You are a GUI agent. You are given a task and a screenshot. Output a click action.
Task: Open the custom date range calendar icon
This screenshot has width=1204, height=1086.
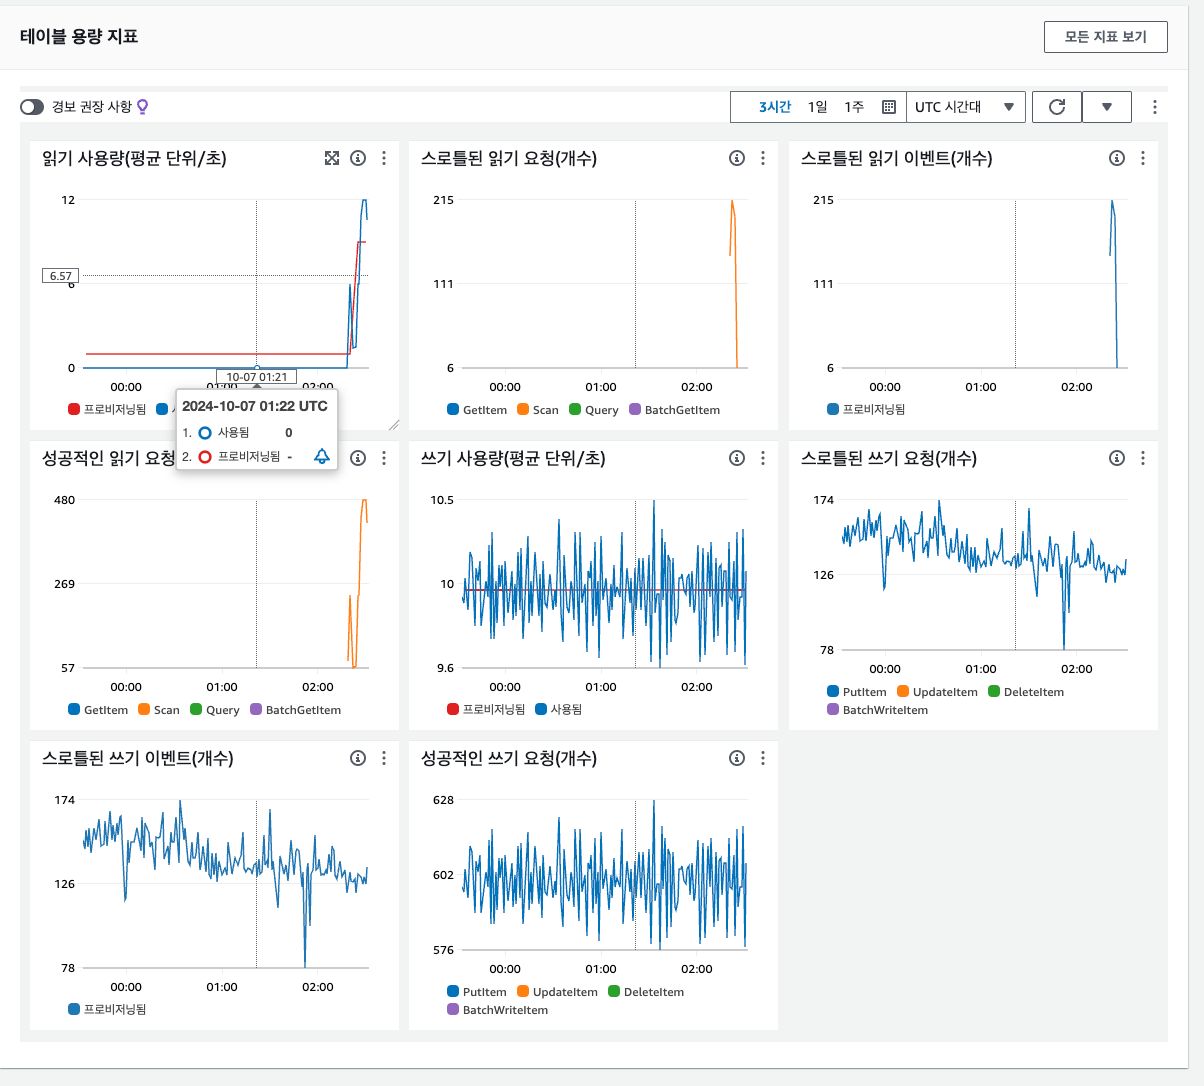click(889, 107)
